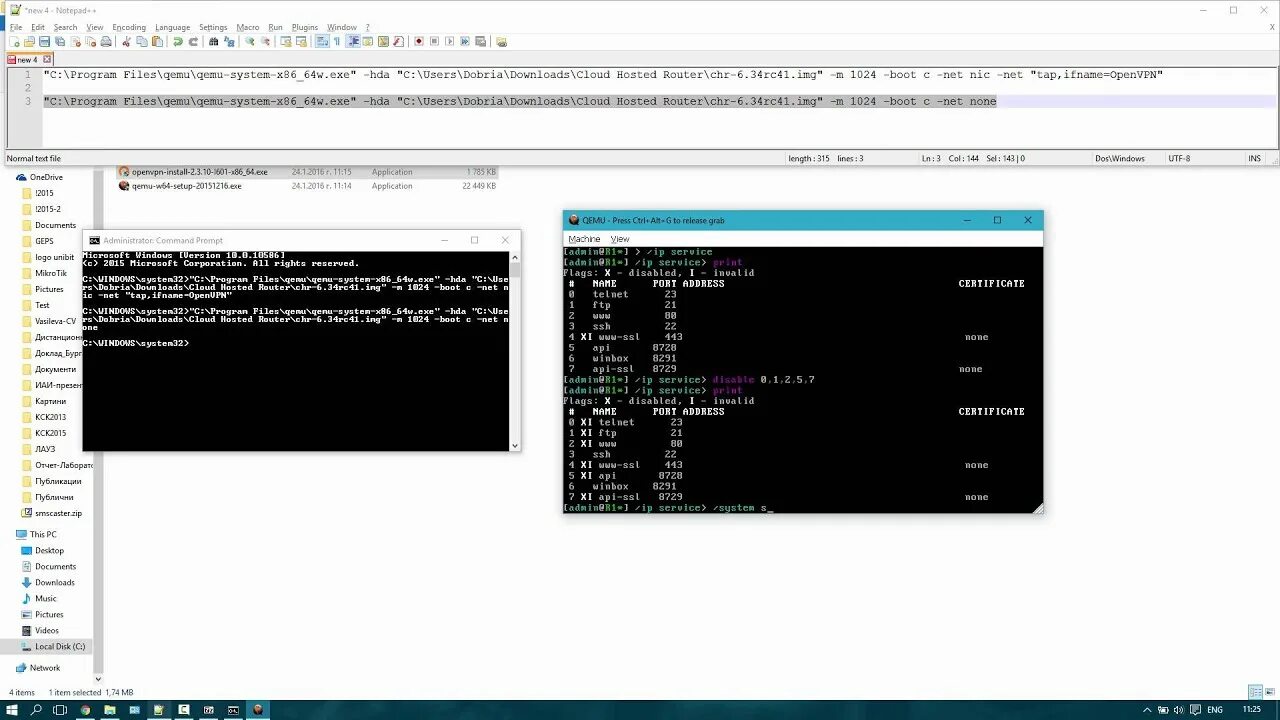The width and height of the screenshot is (1280, 720).
Task: Click Stop Recording macro icon
Action: [x=435, y=41]
